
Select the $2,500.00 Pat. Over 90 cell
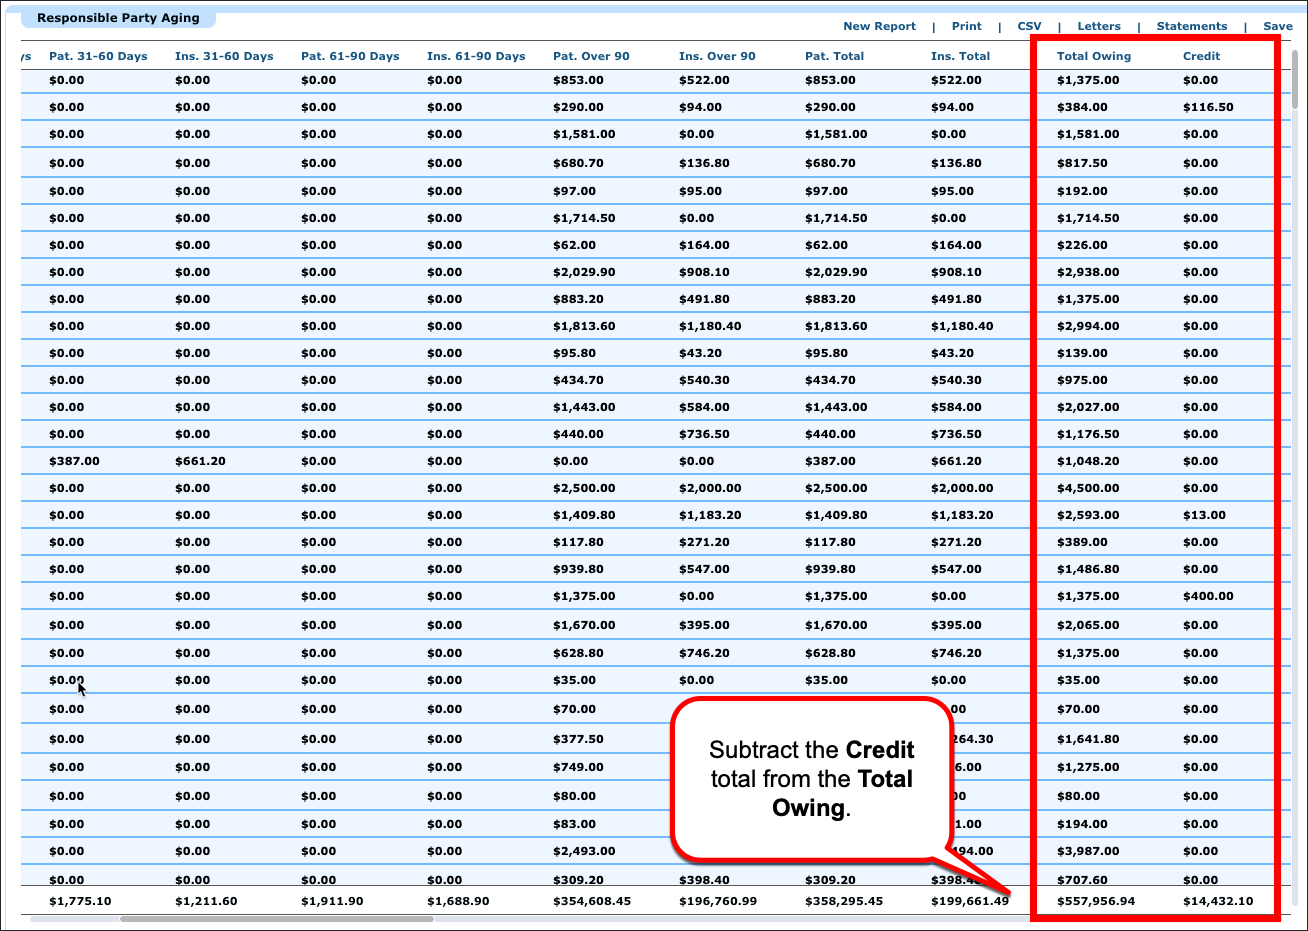tap(584, 488)
